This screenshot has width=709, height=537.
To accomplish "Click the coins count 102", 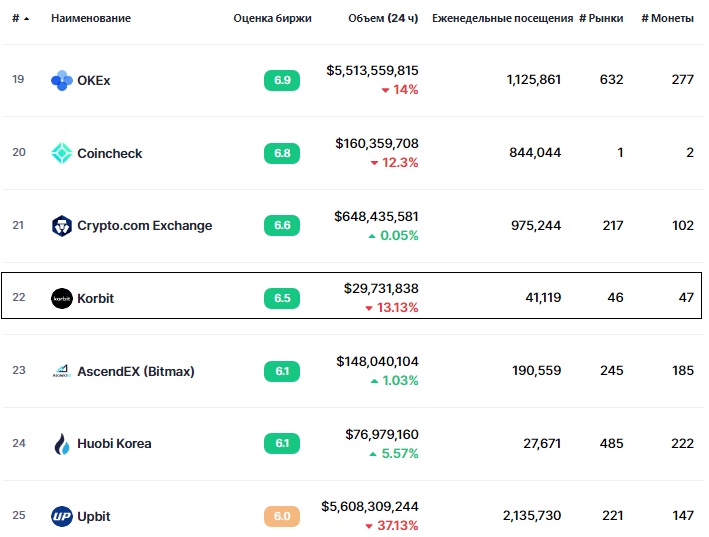I will [x=683, y=226].
